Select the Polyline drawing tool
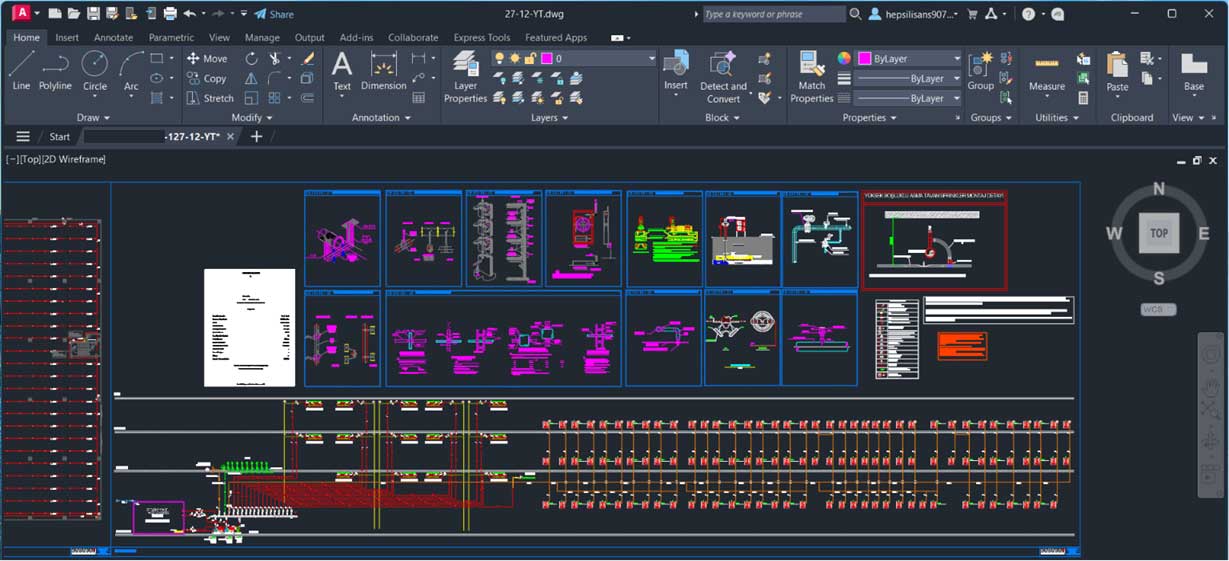Image resolution: width=1229 pixels, height=561 pixels. tap(55, 72)
